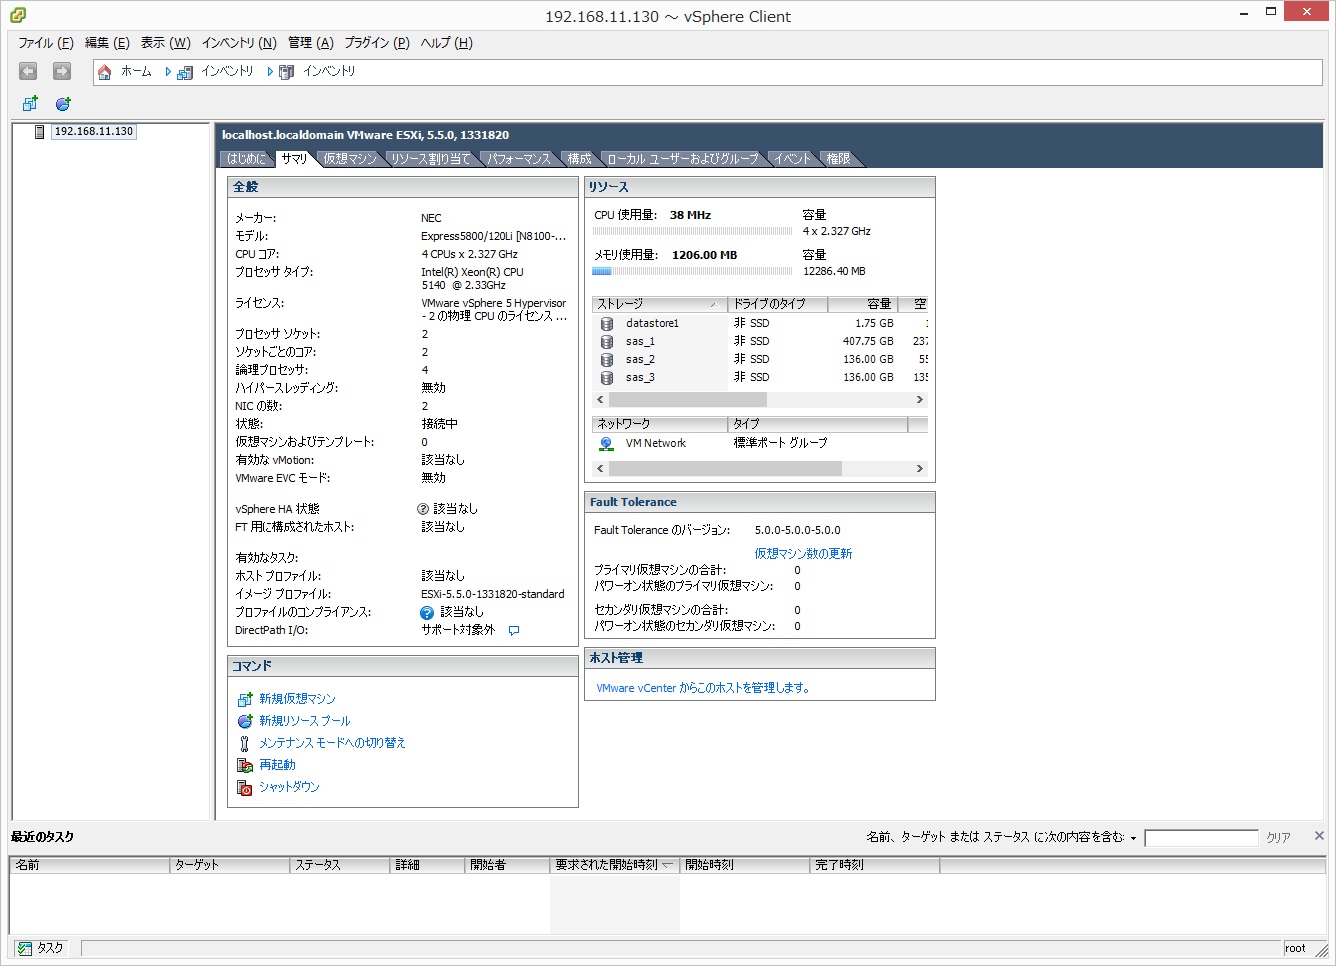Open the ヘルプ menu

click(446, 43)
